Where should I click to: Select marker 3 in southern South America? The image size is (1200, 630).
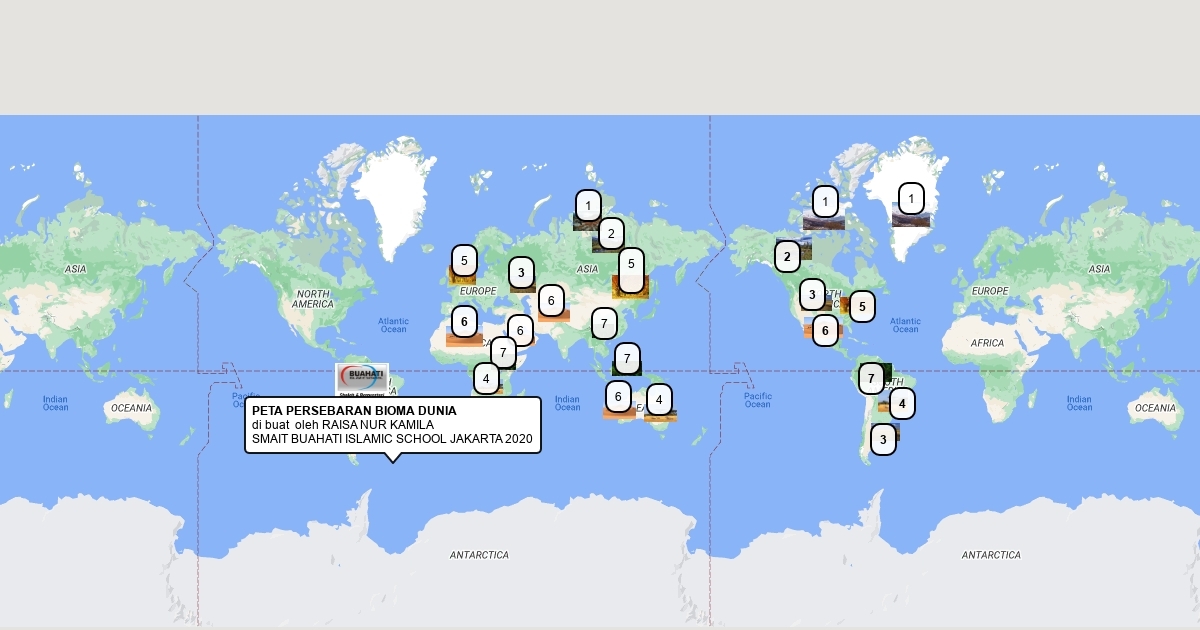tap(883, 439)
